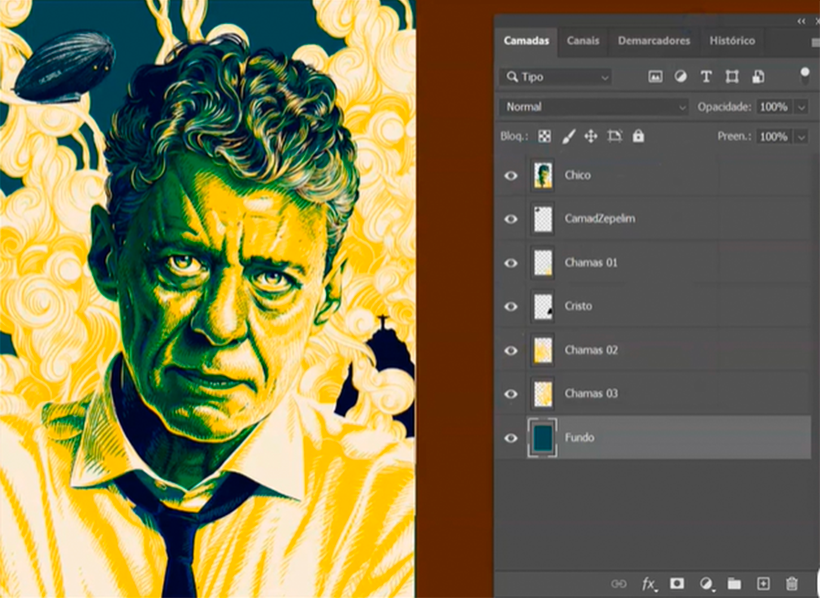Switch to the Canais tab
This screenshot has height=598, width=820.
[583, 41]
